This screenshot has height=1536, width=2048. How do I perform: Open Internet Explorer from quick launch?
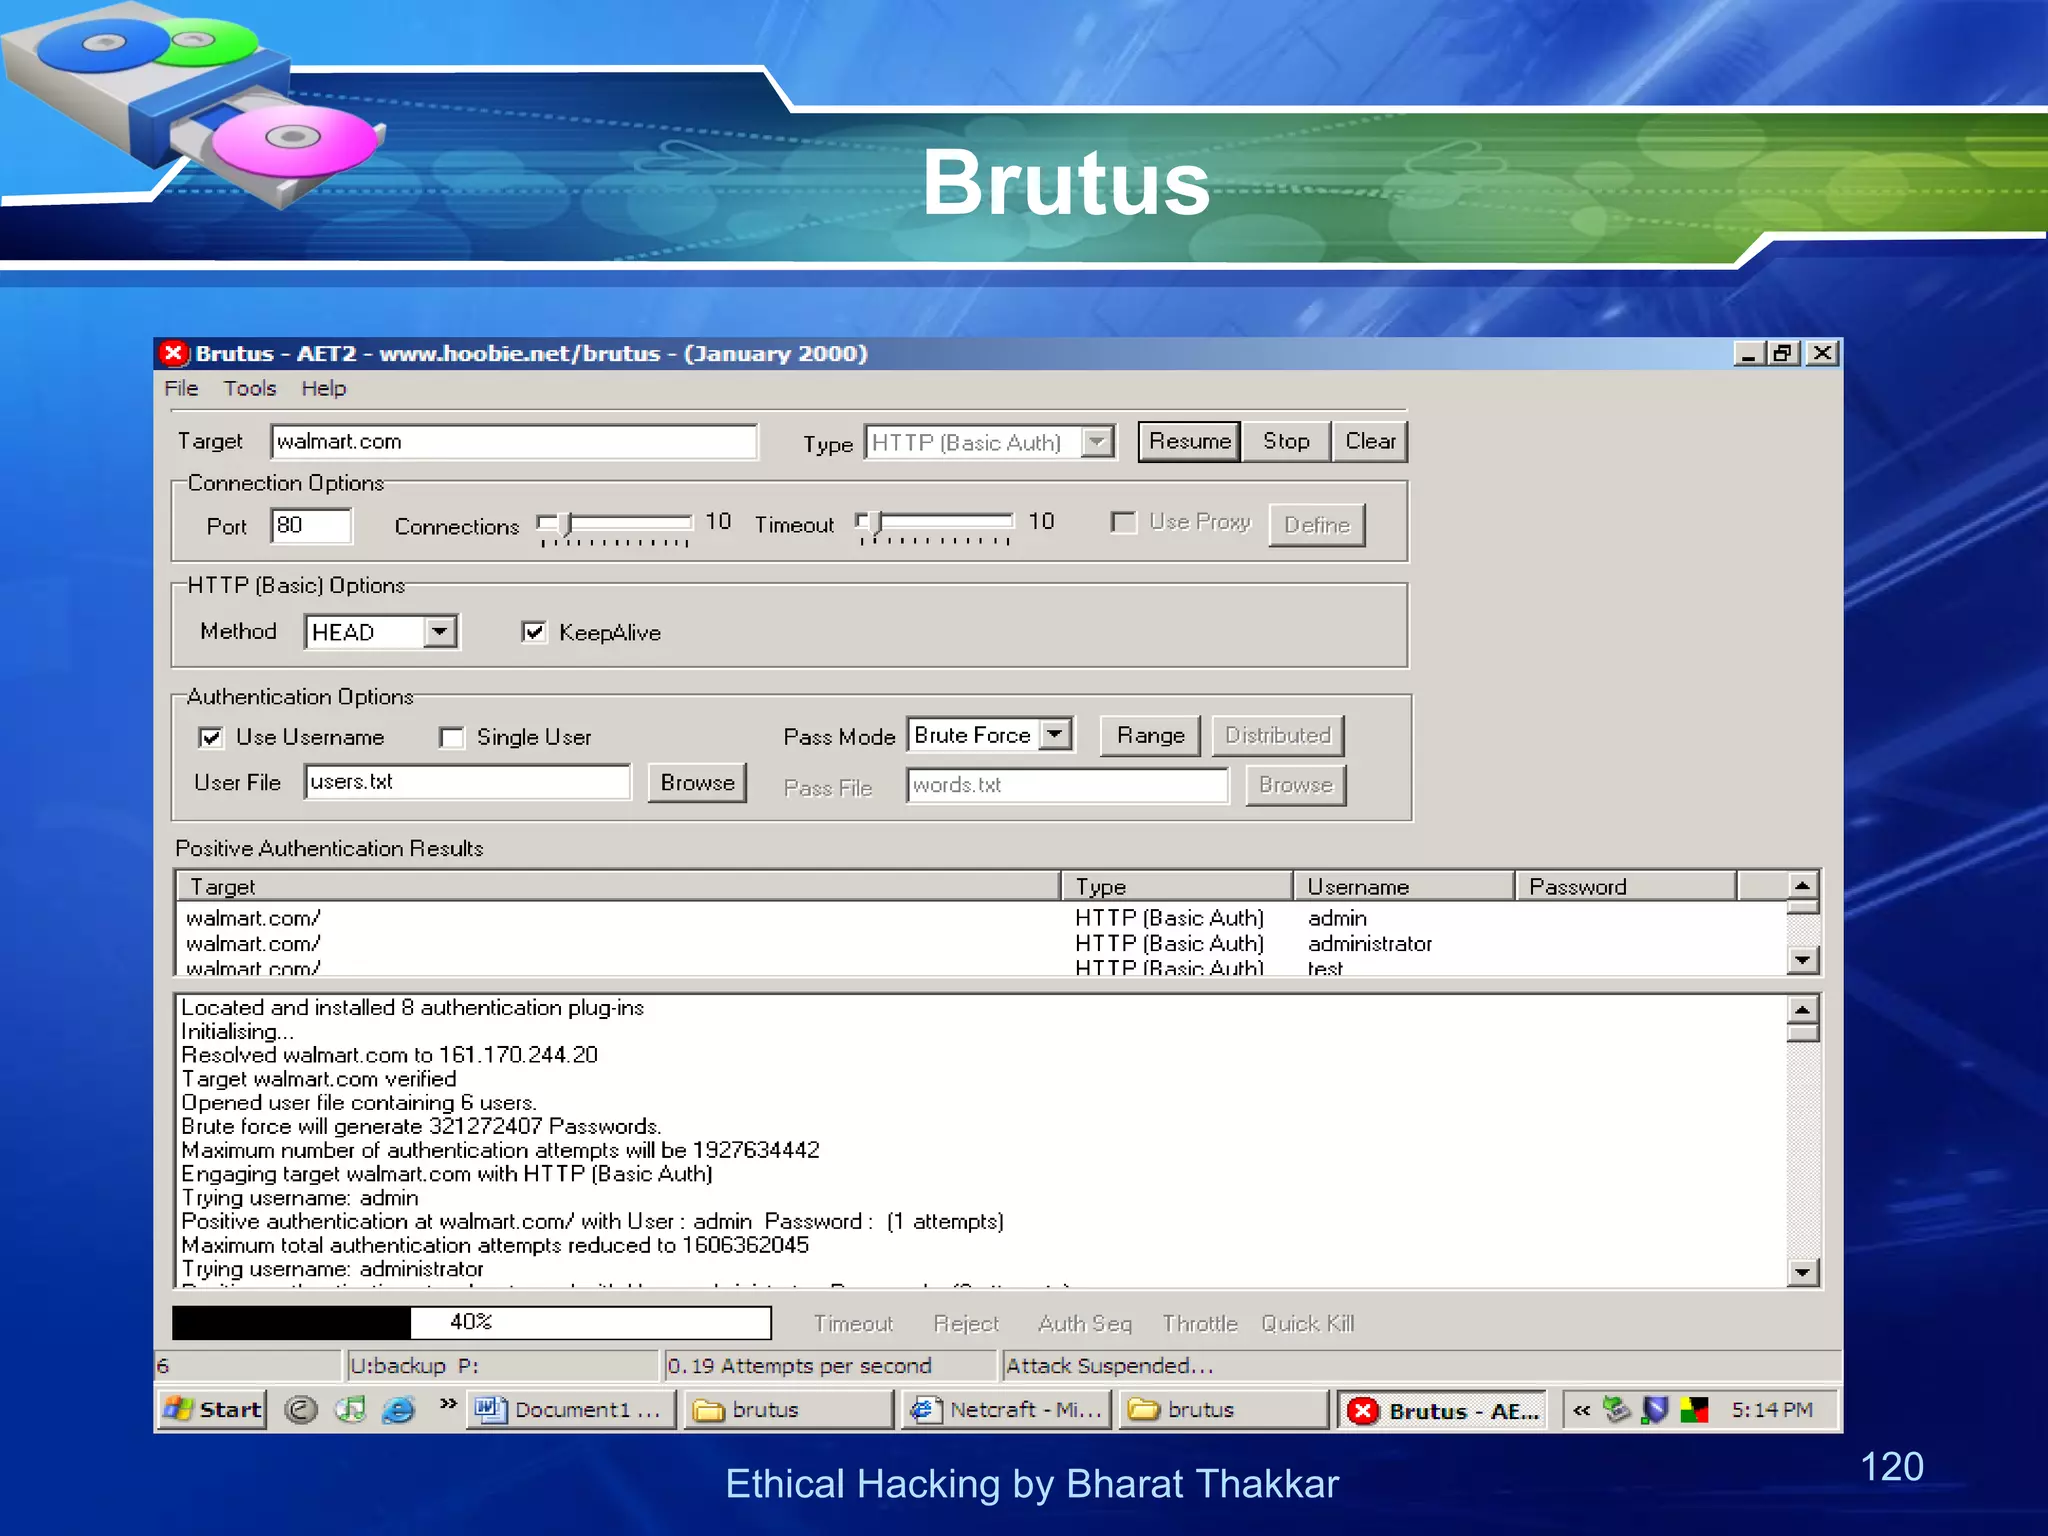coord(399,1409)
